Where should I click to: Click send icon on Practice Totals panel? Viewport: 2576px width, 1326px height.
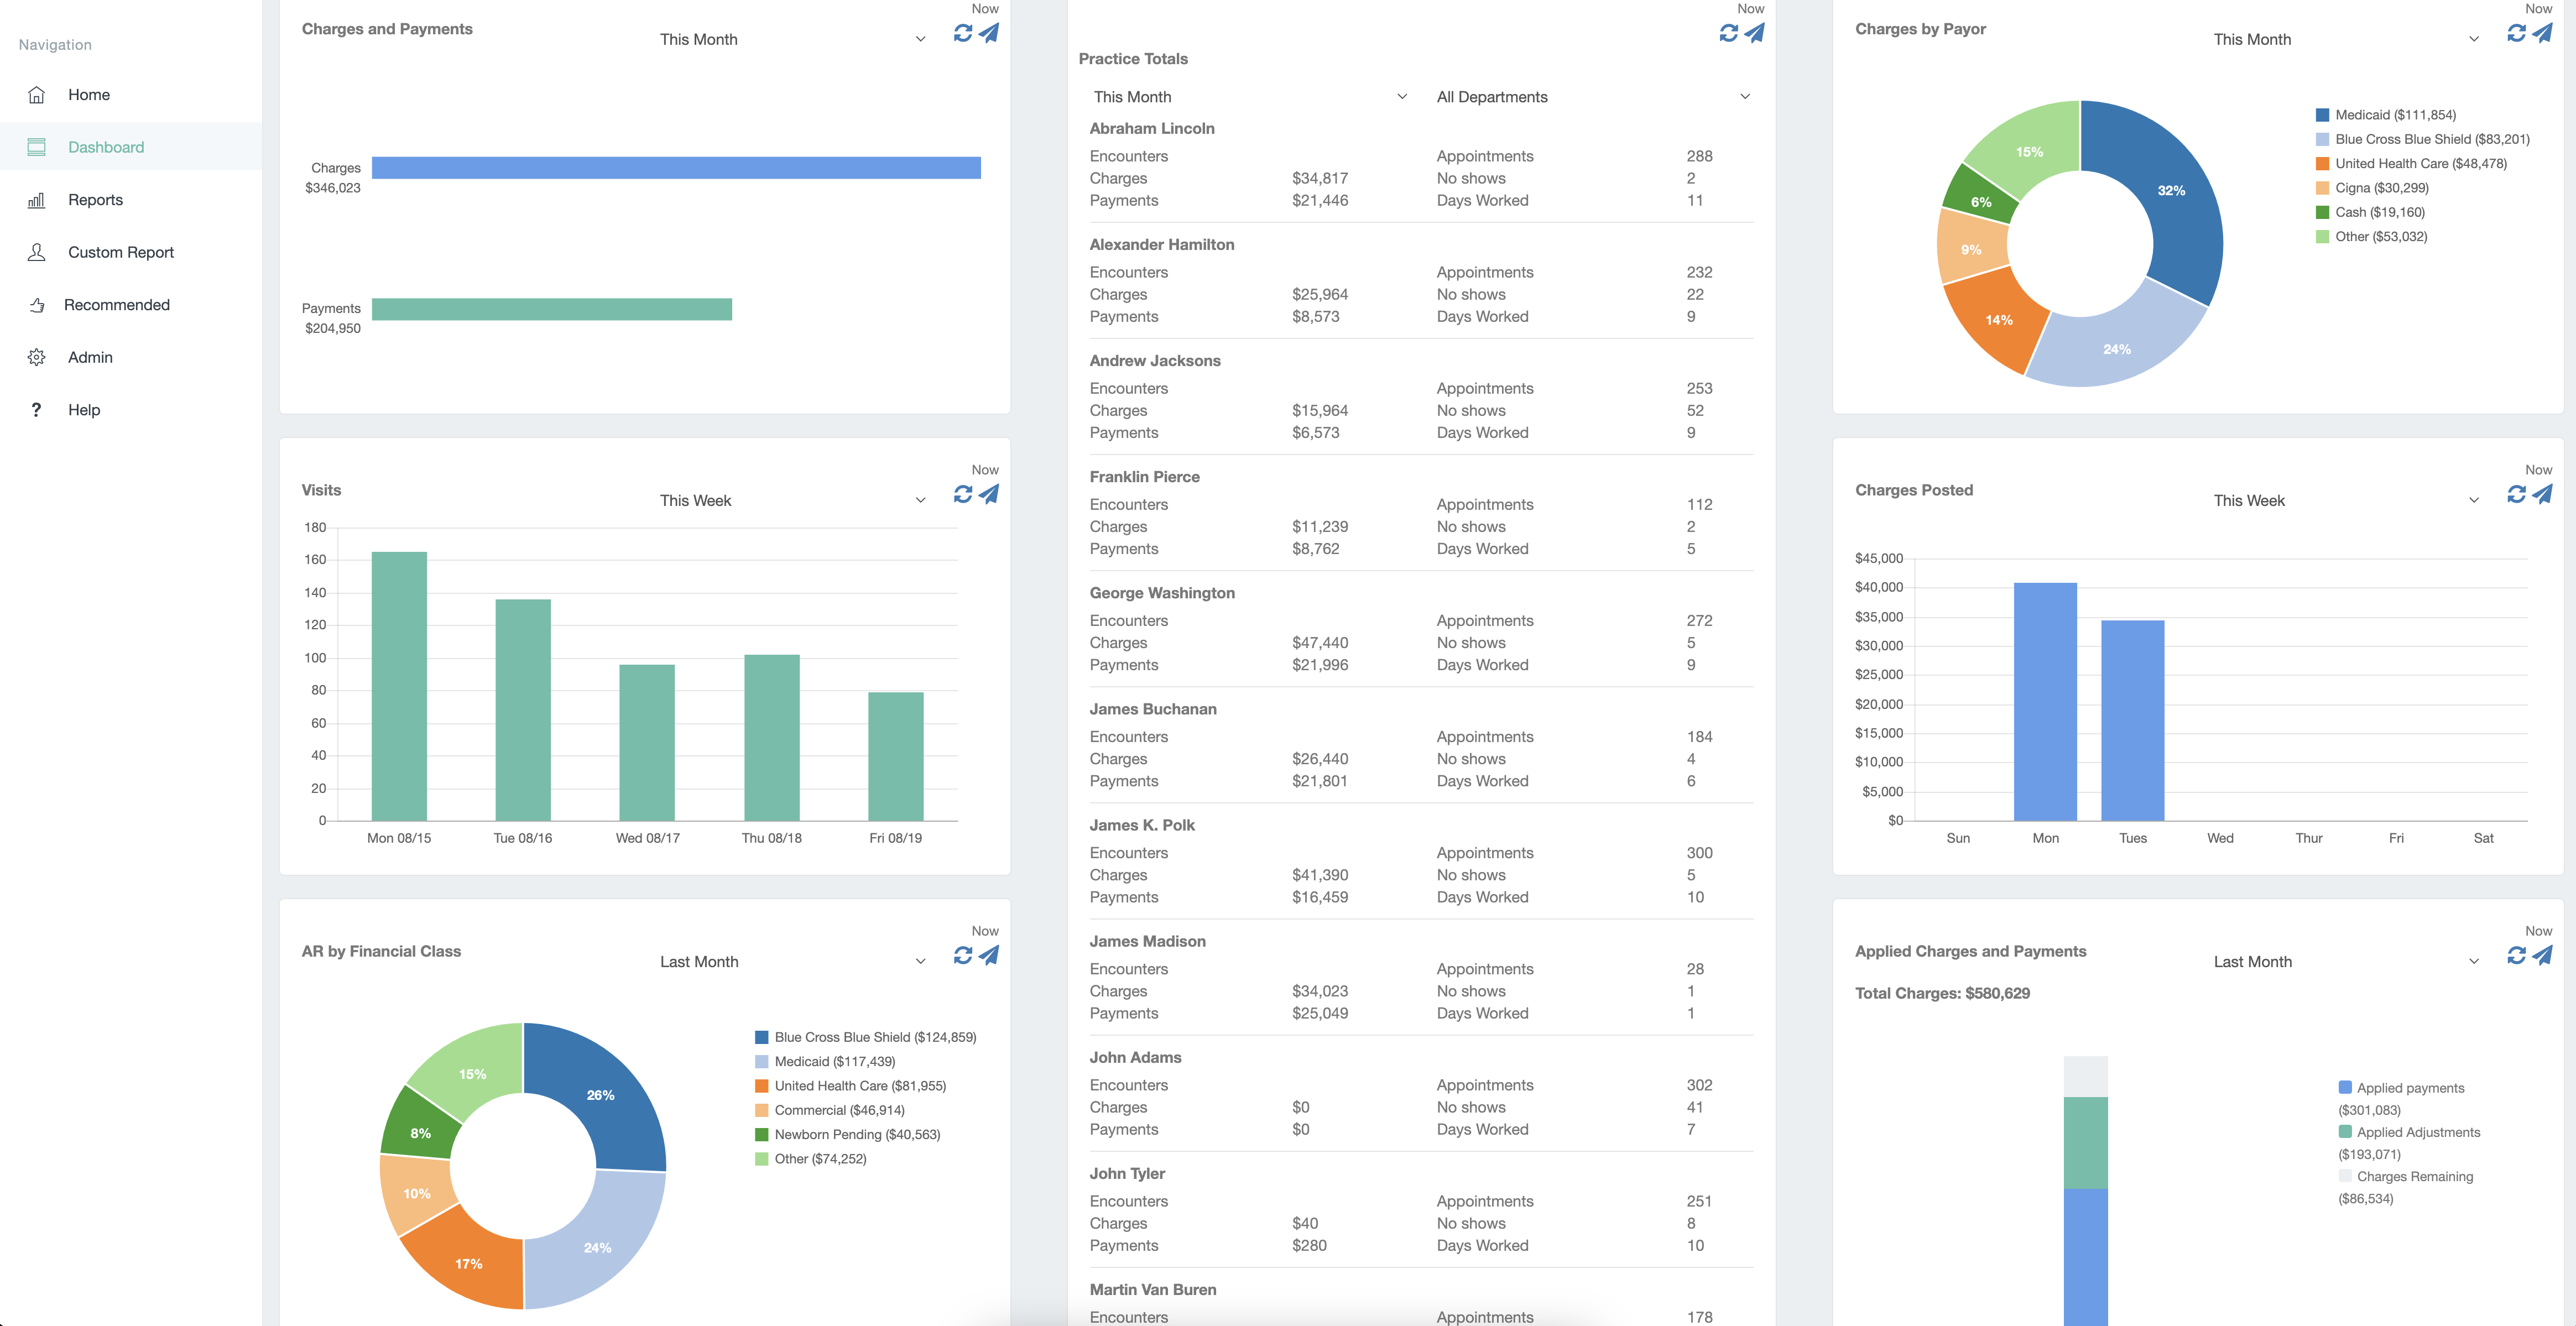click(x=1754, y=33)
